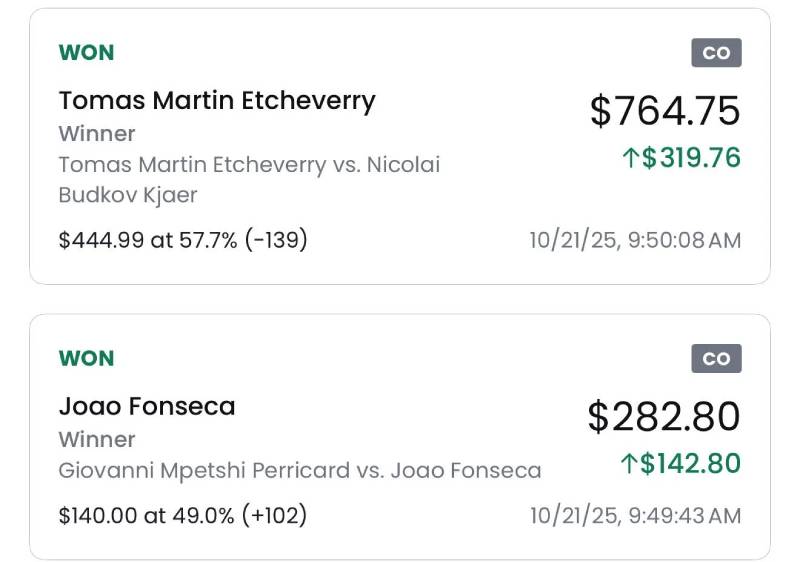Viewport: 800px width, 562px height.
Task: Click the CO badge on Fonseca bet
Action: pyautogui.click(x=716, y=359)
